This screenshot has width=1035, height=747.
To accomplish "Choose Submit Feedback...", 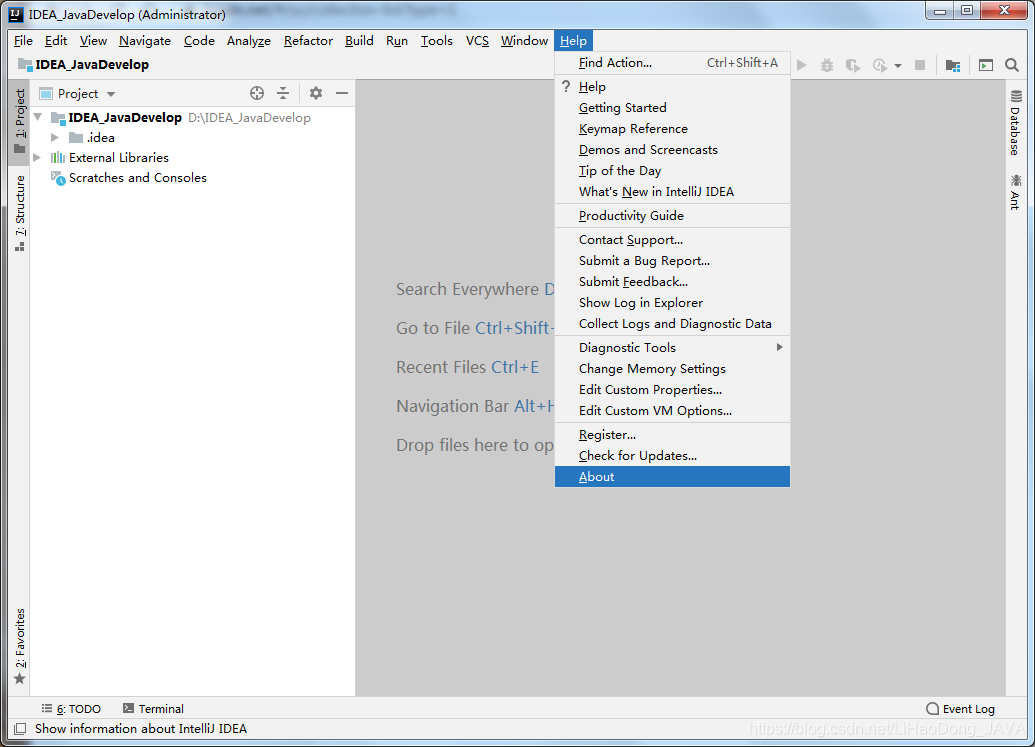I will pos(672,282).
